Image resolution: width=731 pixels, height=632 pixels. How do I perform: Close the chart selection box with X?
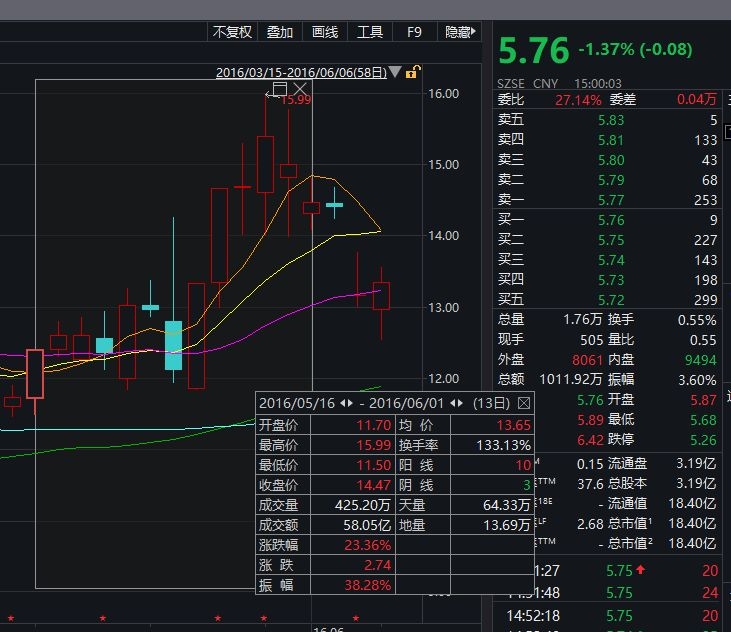pyautogui.click(x=300, y=90)
